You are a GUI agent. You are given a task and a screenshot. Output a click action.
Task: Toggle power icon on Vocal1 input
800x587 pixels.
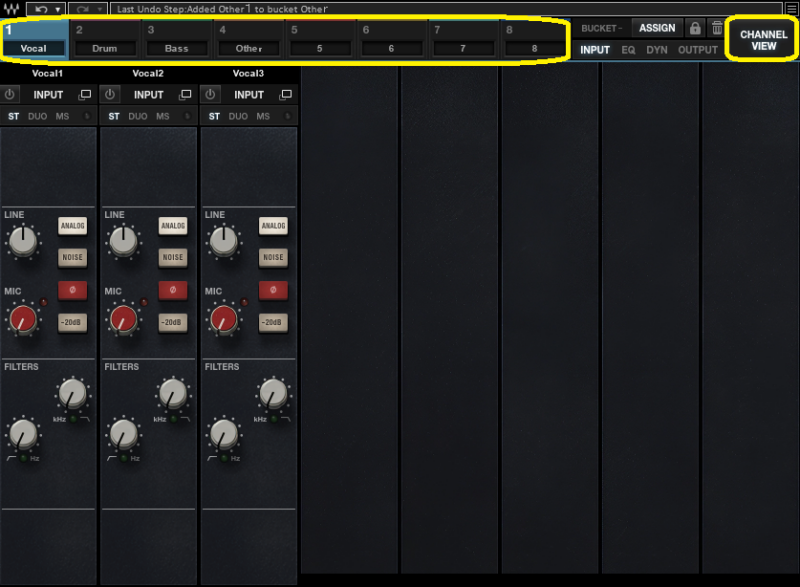pyautogui.click(x=10, y=95)
